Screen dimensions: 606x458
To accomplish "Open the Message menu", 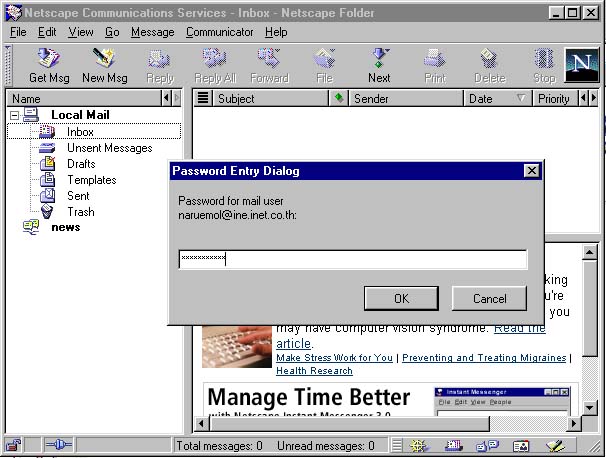I will coord(153,32).
